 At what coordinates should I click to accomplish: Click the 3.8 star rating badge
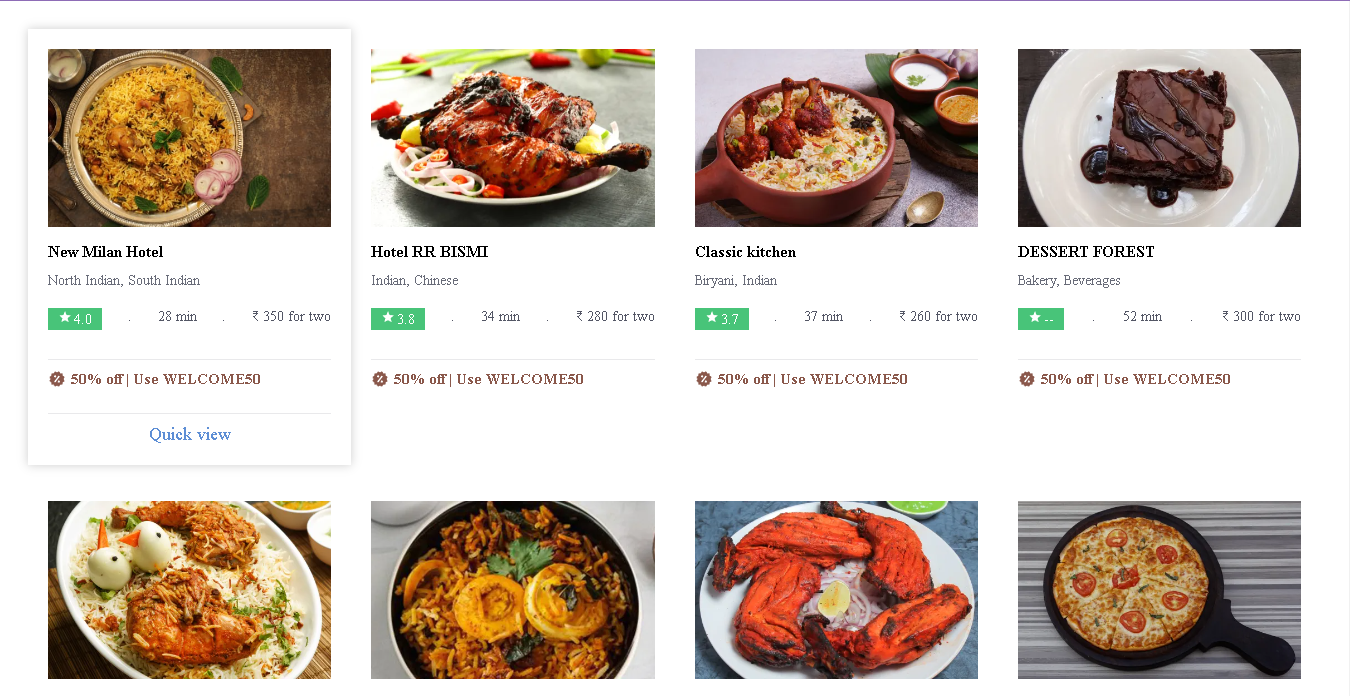point(398,319)
